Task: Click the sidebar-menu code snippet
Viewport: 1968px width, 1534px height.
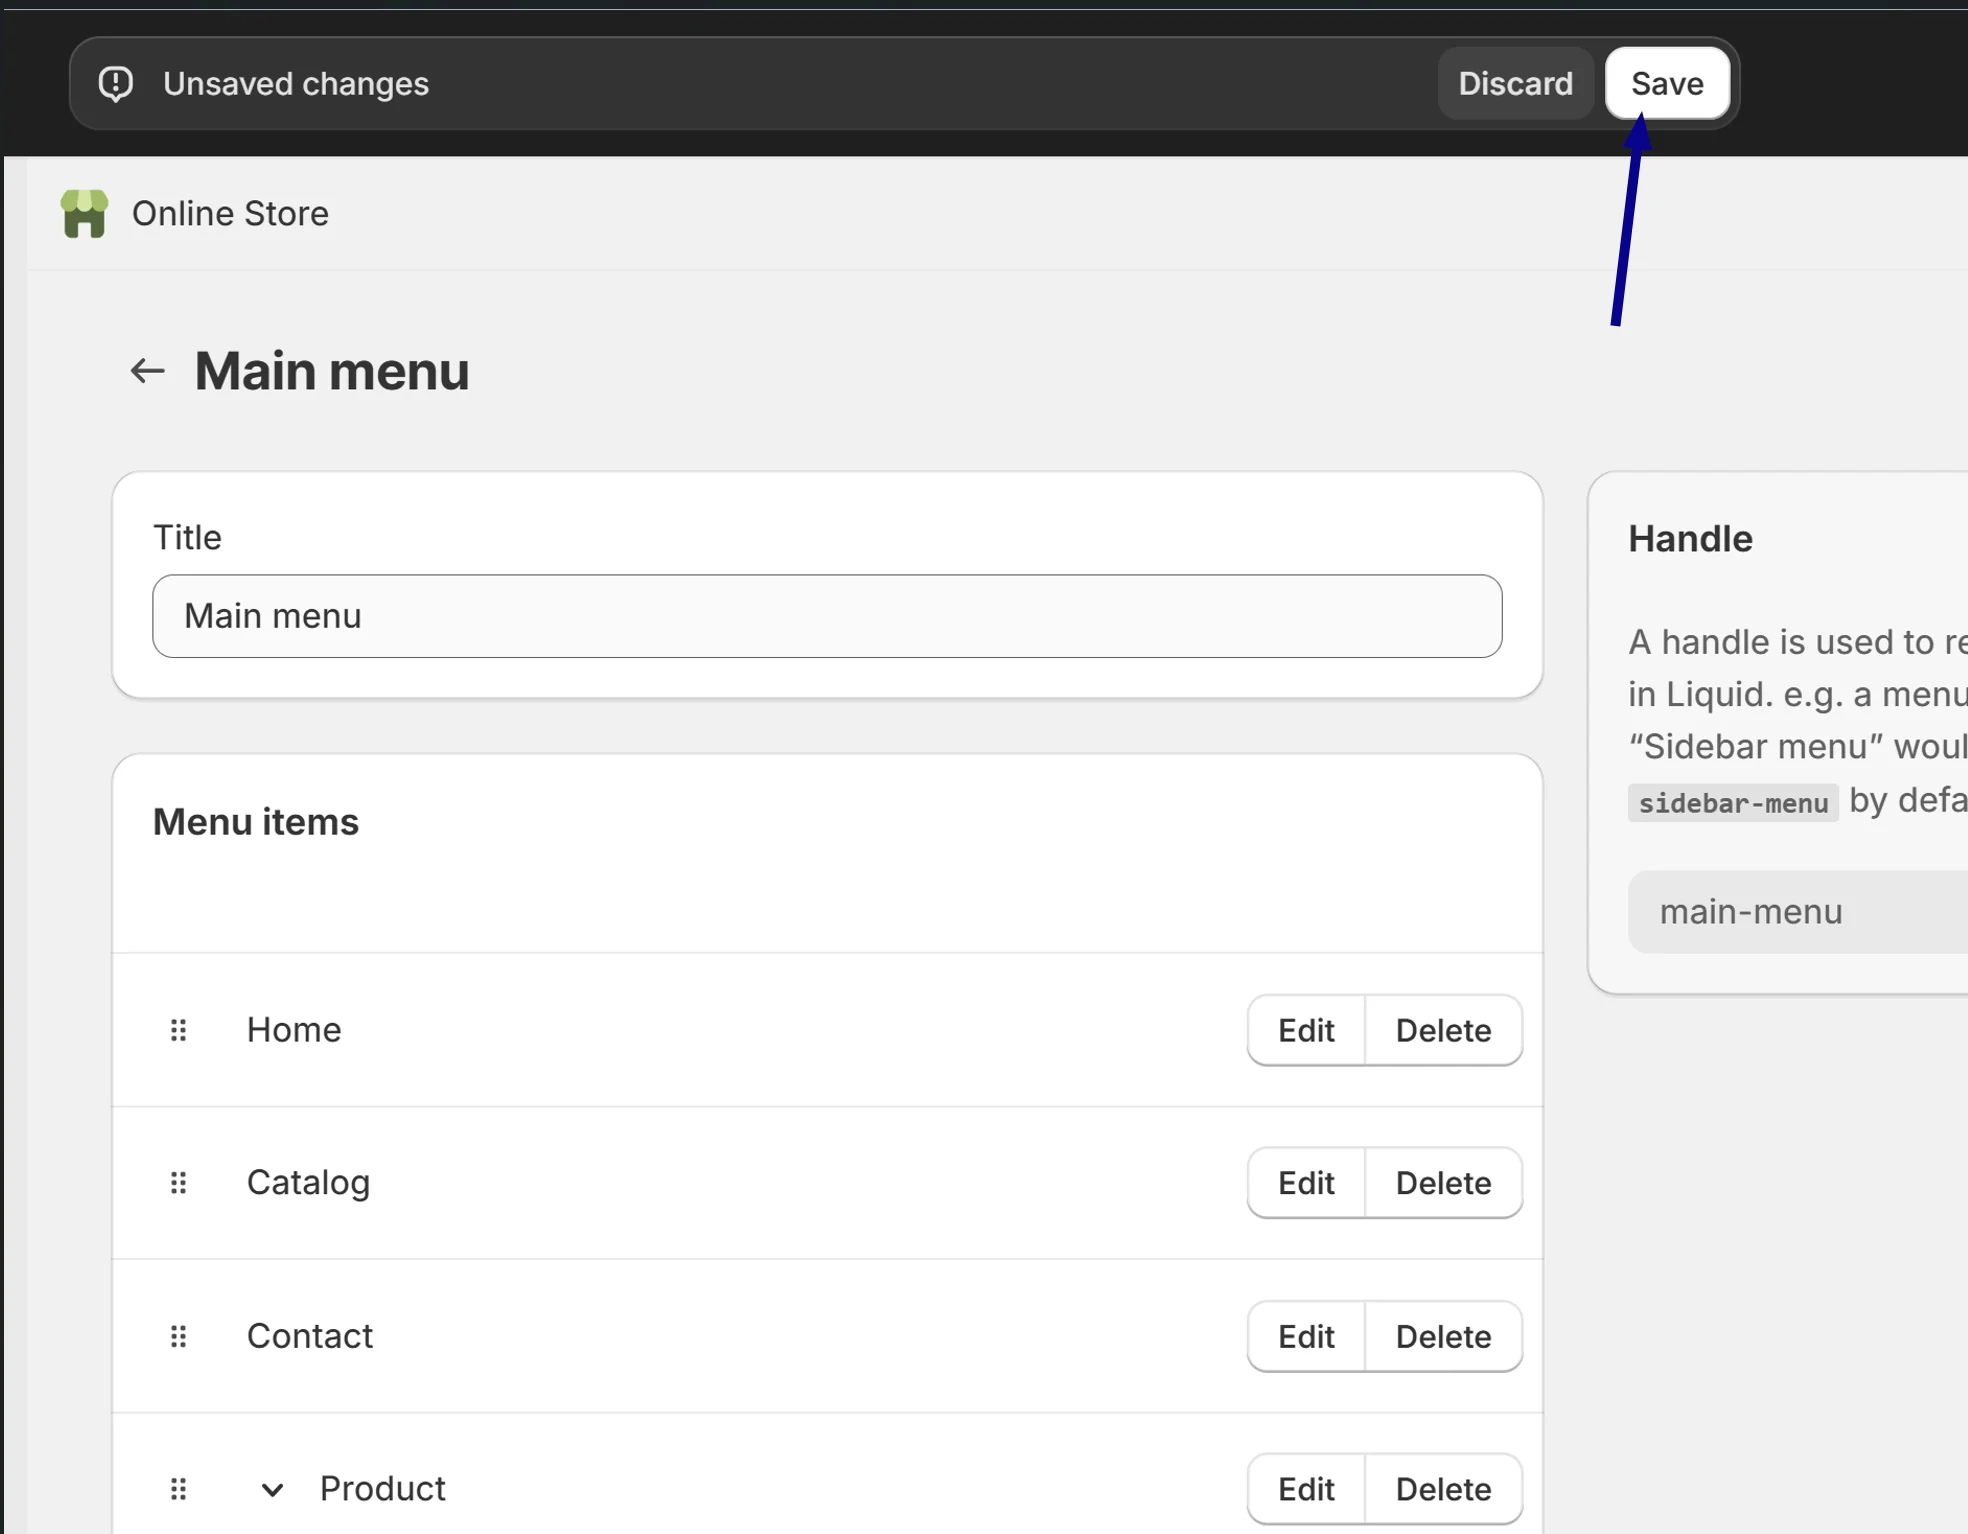Action: (x=1733, y=803)
